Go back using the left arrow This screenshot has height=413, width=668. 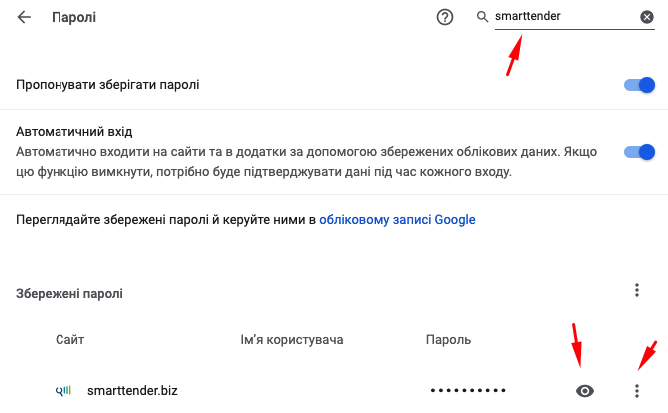(x=24, y=17)
